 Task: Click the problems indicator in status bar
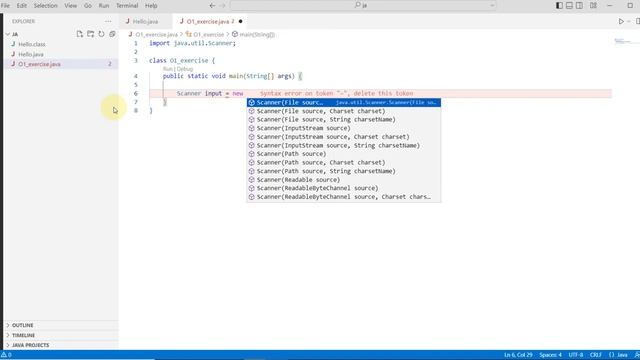(x=7, y=355)
